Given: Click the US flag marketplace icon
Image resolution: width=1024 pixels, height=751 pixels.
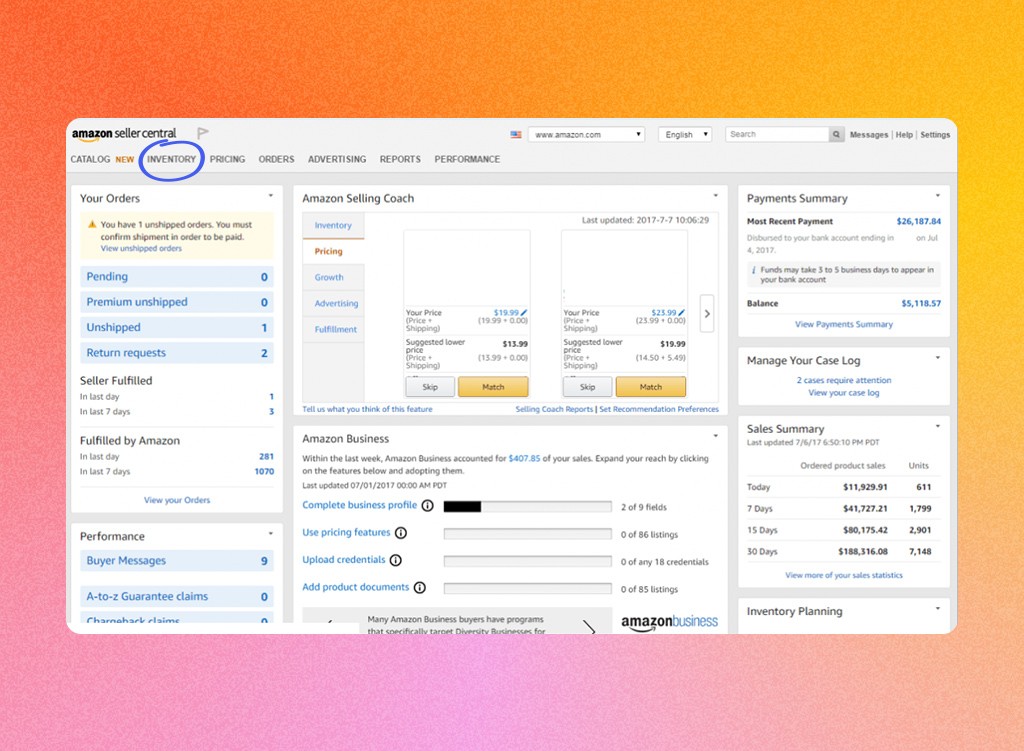Looking at the screenshot, I should 516,135.
